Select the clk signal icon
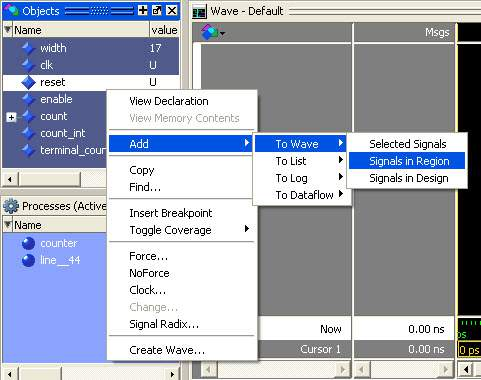 point(29,65)
